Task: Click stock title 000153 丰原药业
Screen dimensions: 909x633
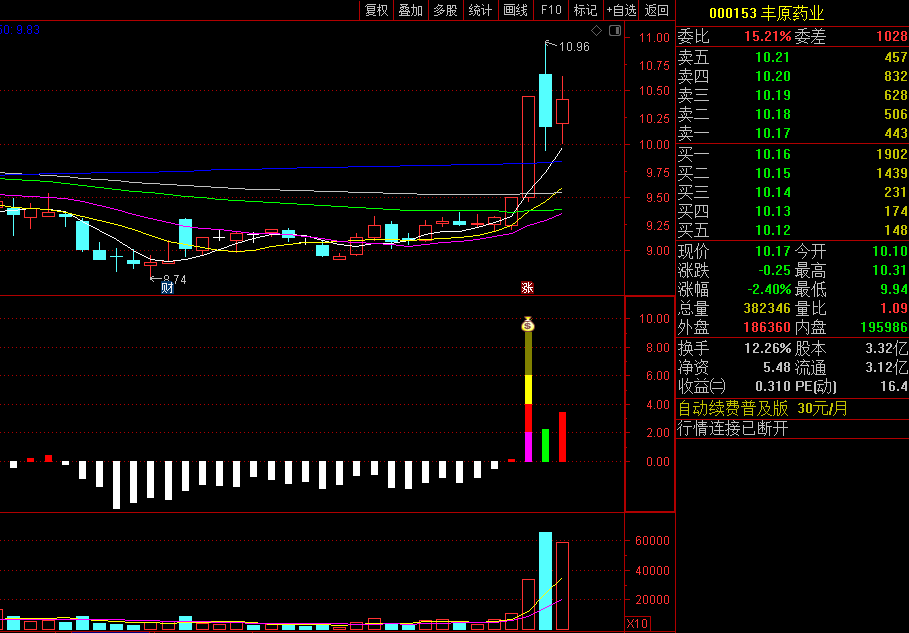Action: pyautogui.click(x=766, y=13)
